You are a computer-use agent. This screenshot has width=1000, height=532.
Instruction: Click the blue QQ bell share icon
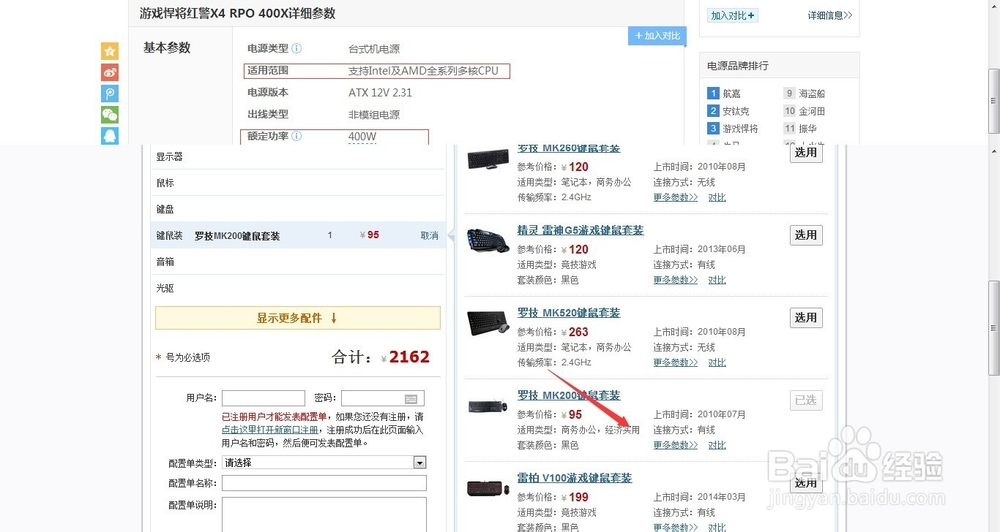click(x=110, y=135)
